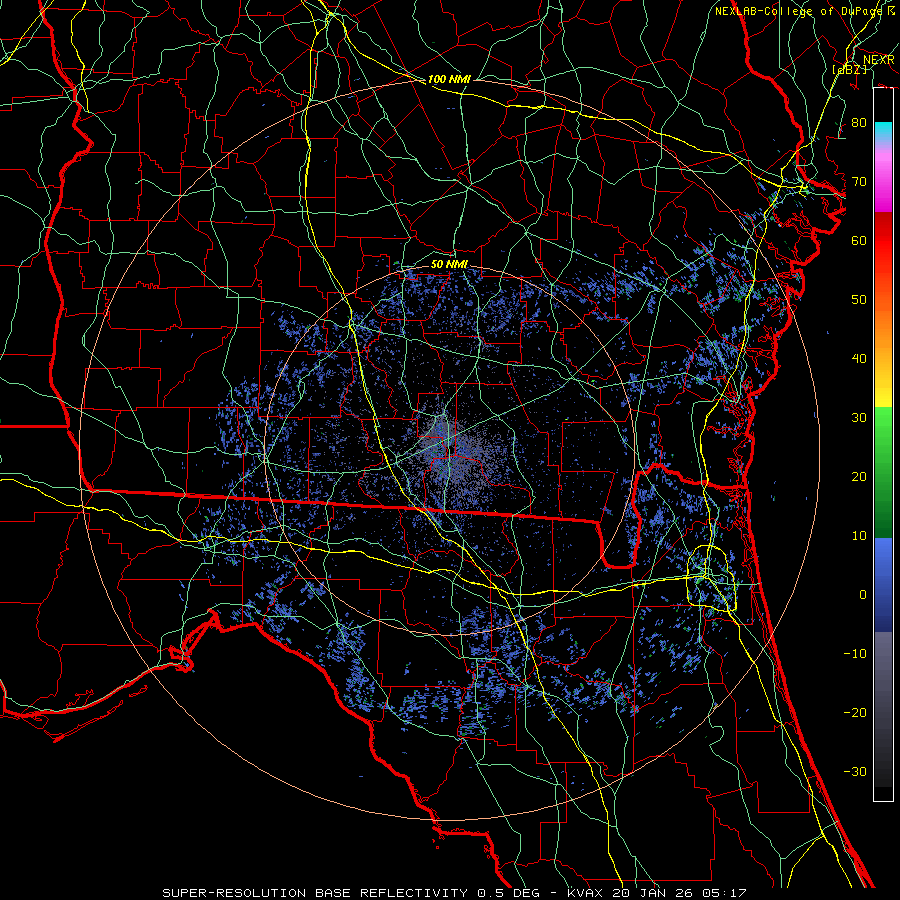Viewport: 900px width, 900px height.
Task: Click the "50" value on the dBZ scale
Action: point(859,300)
